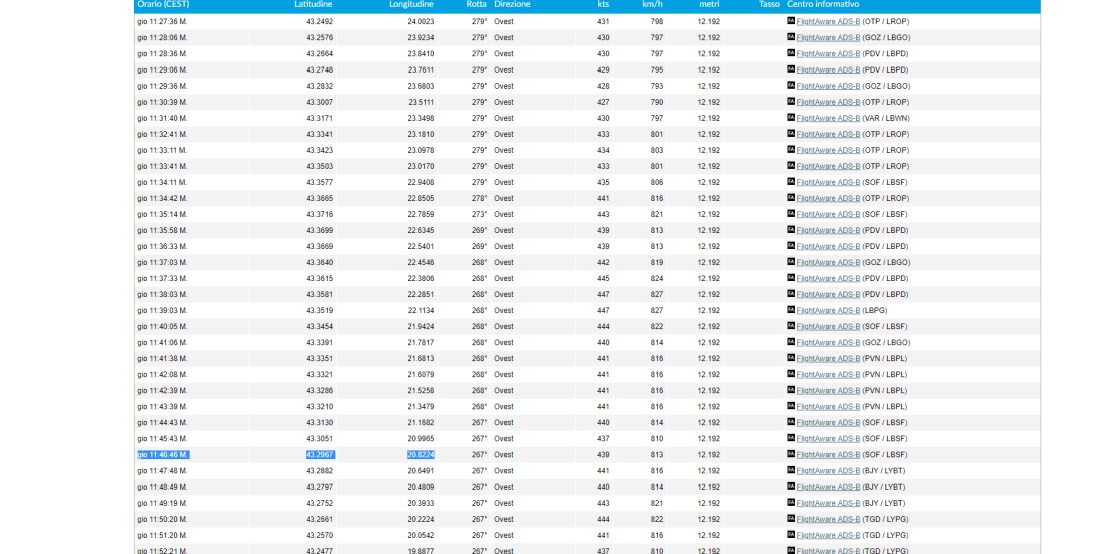Viewport: 1100px width, 554px height.
Task: Click the time cell gio 11:35:14
Action: pos(162,215)
